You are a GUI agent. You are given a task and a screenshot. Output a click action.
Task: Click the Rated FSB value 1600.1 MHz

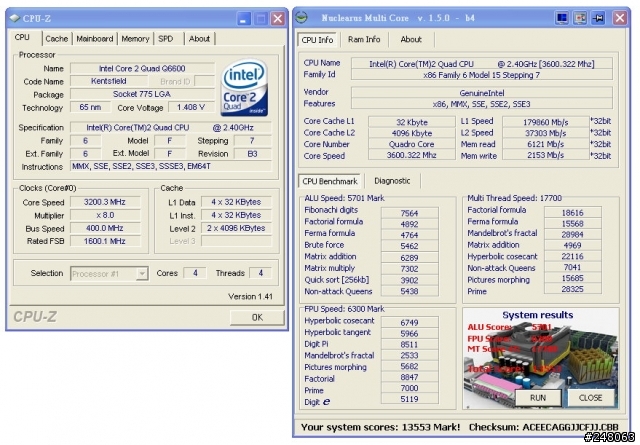point(105,241)
